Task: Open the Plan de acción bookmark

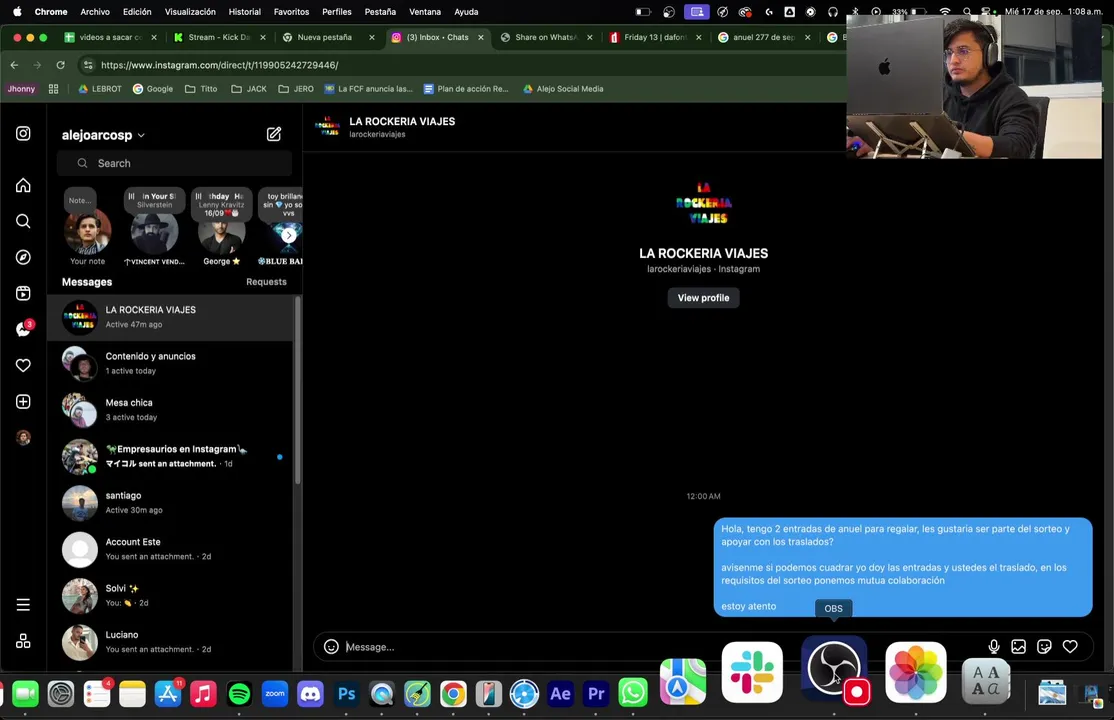Action: 466,89
